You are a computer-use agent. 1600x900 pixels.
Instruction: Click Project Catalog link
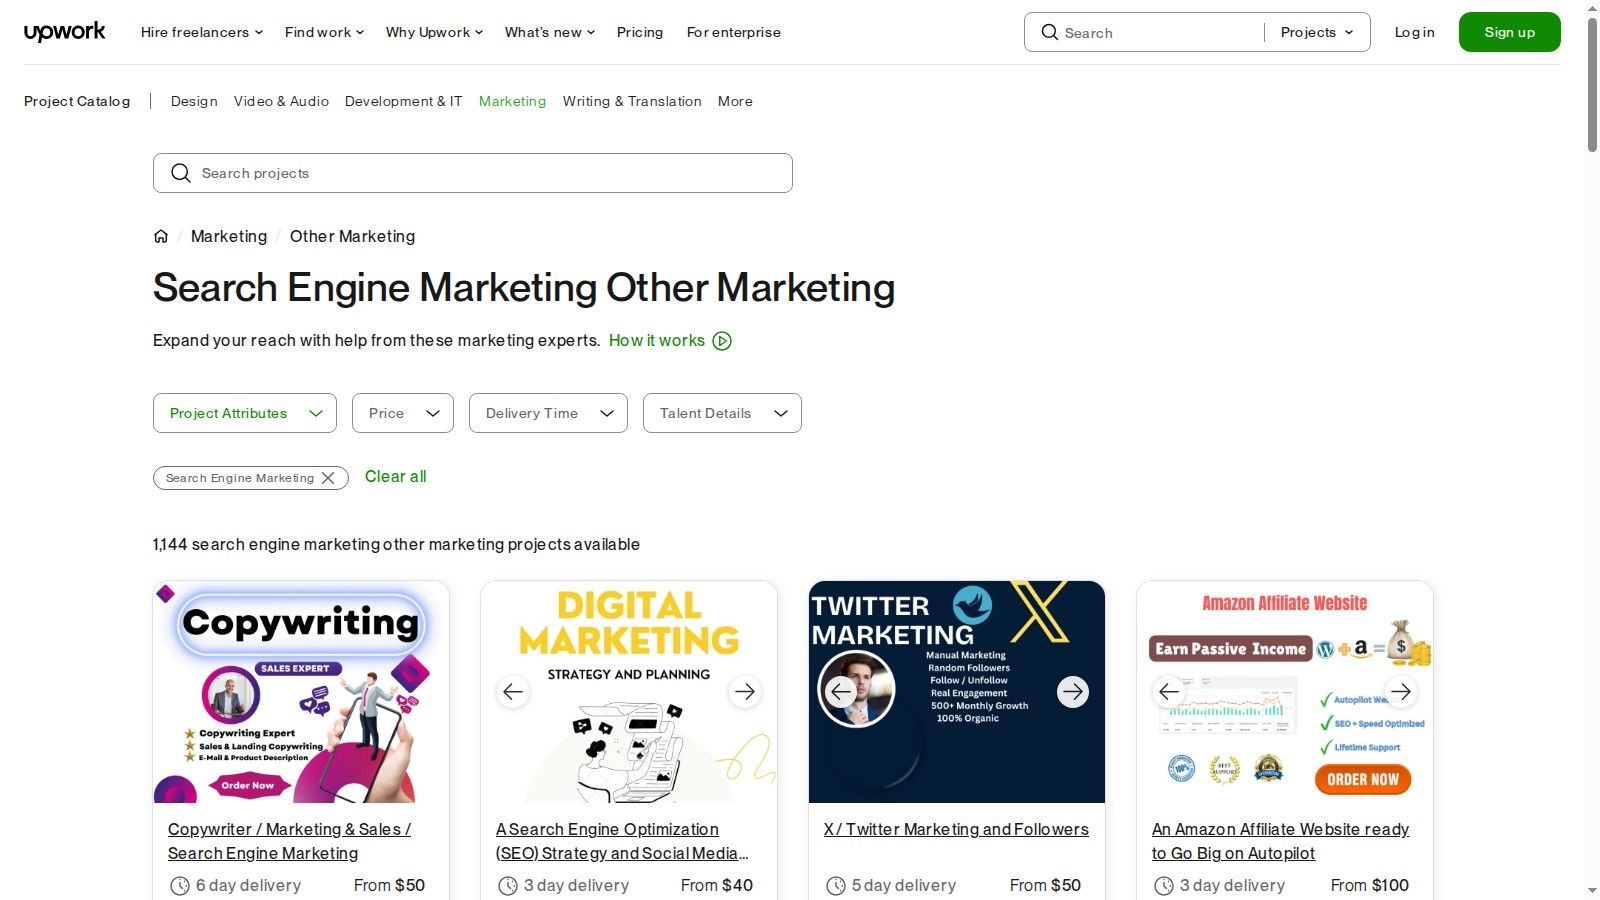pos(77,101)
